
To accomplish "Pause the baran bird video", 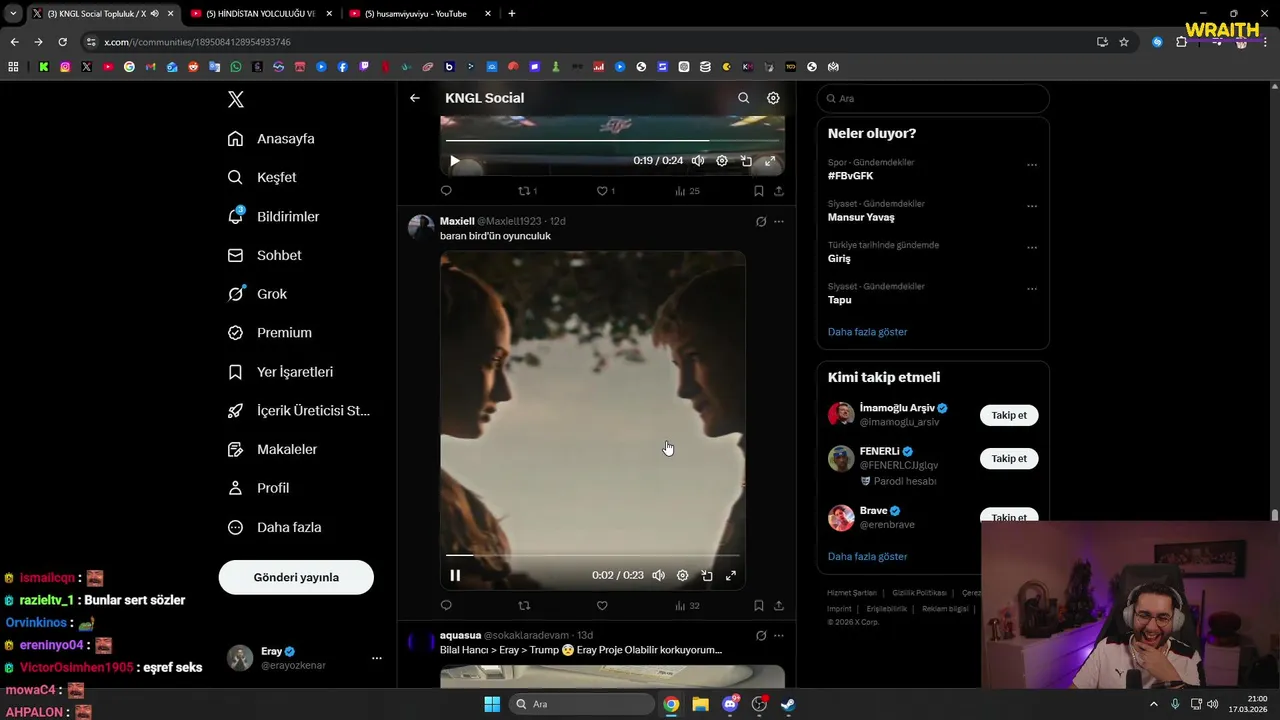I will pyautogui.click(x=455, y=575).
